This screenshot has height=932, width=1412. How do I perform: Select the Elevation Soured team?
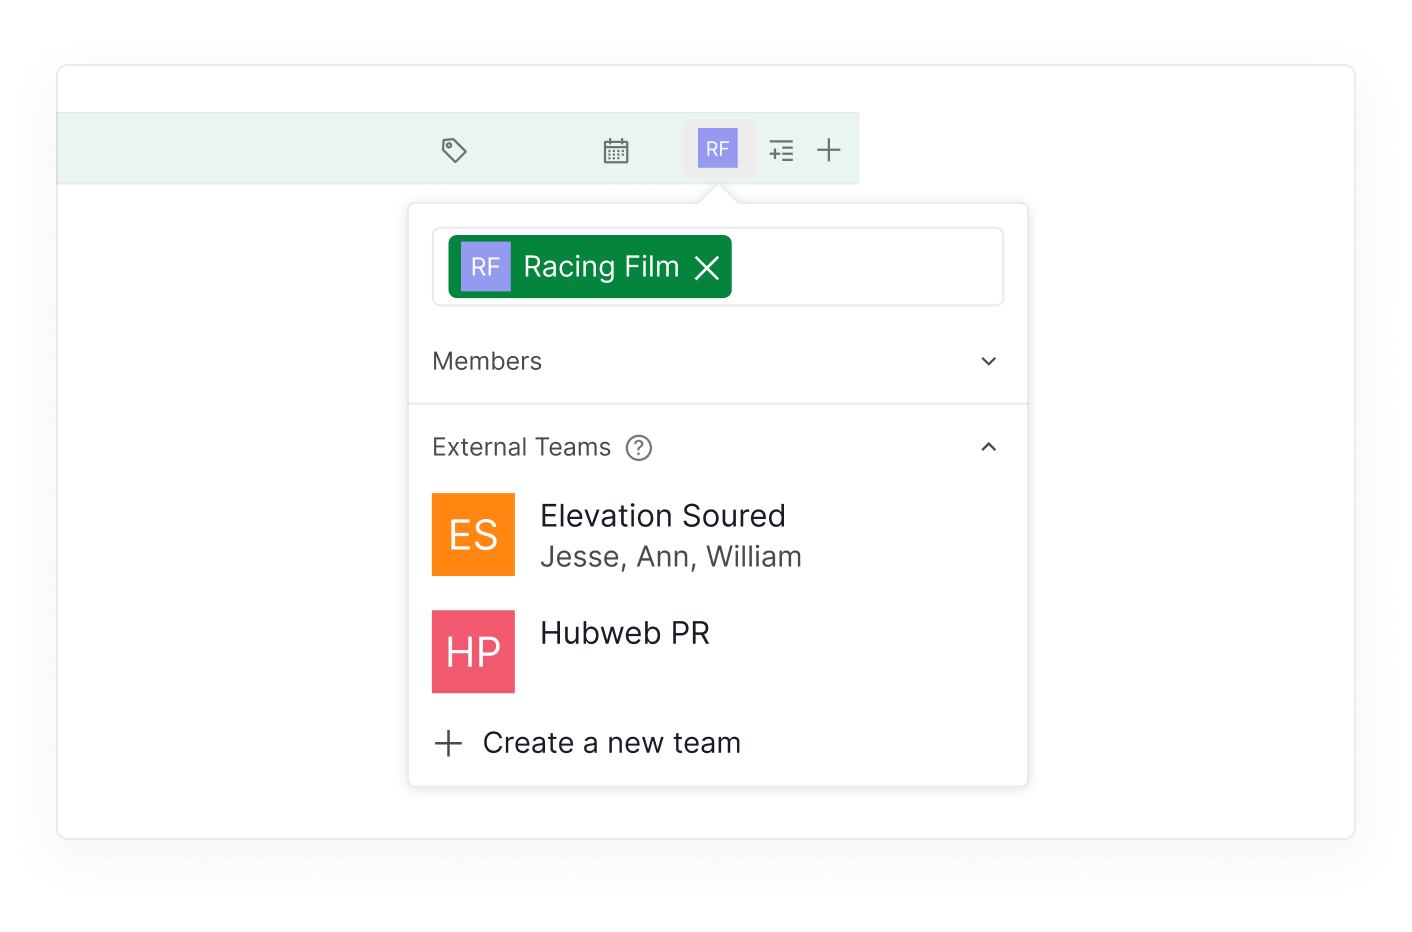point(663,516)
